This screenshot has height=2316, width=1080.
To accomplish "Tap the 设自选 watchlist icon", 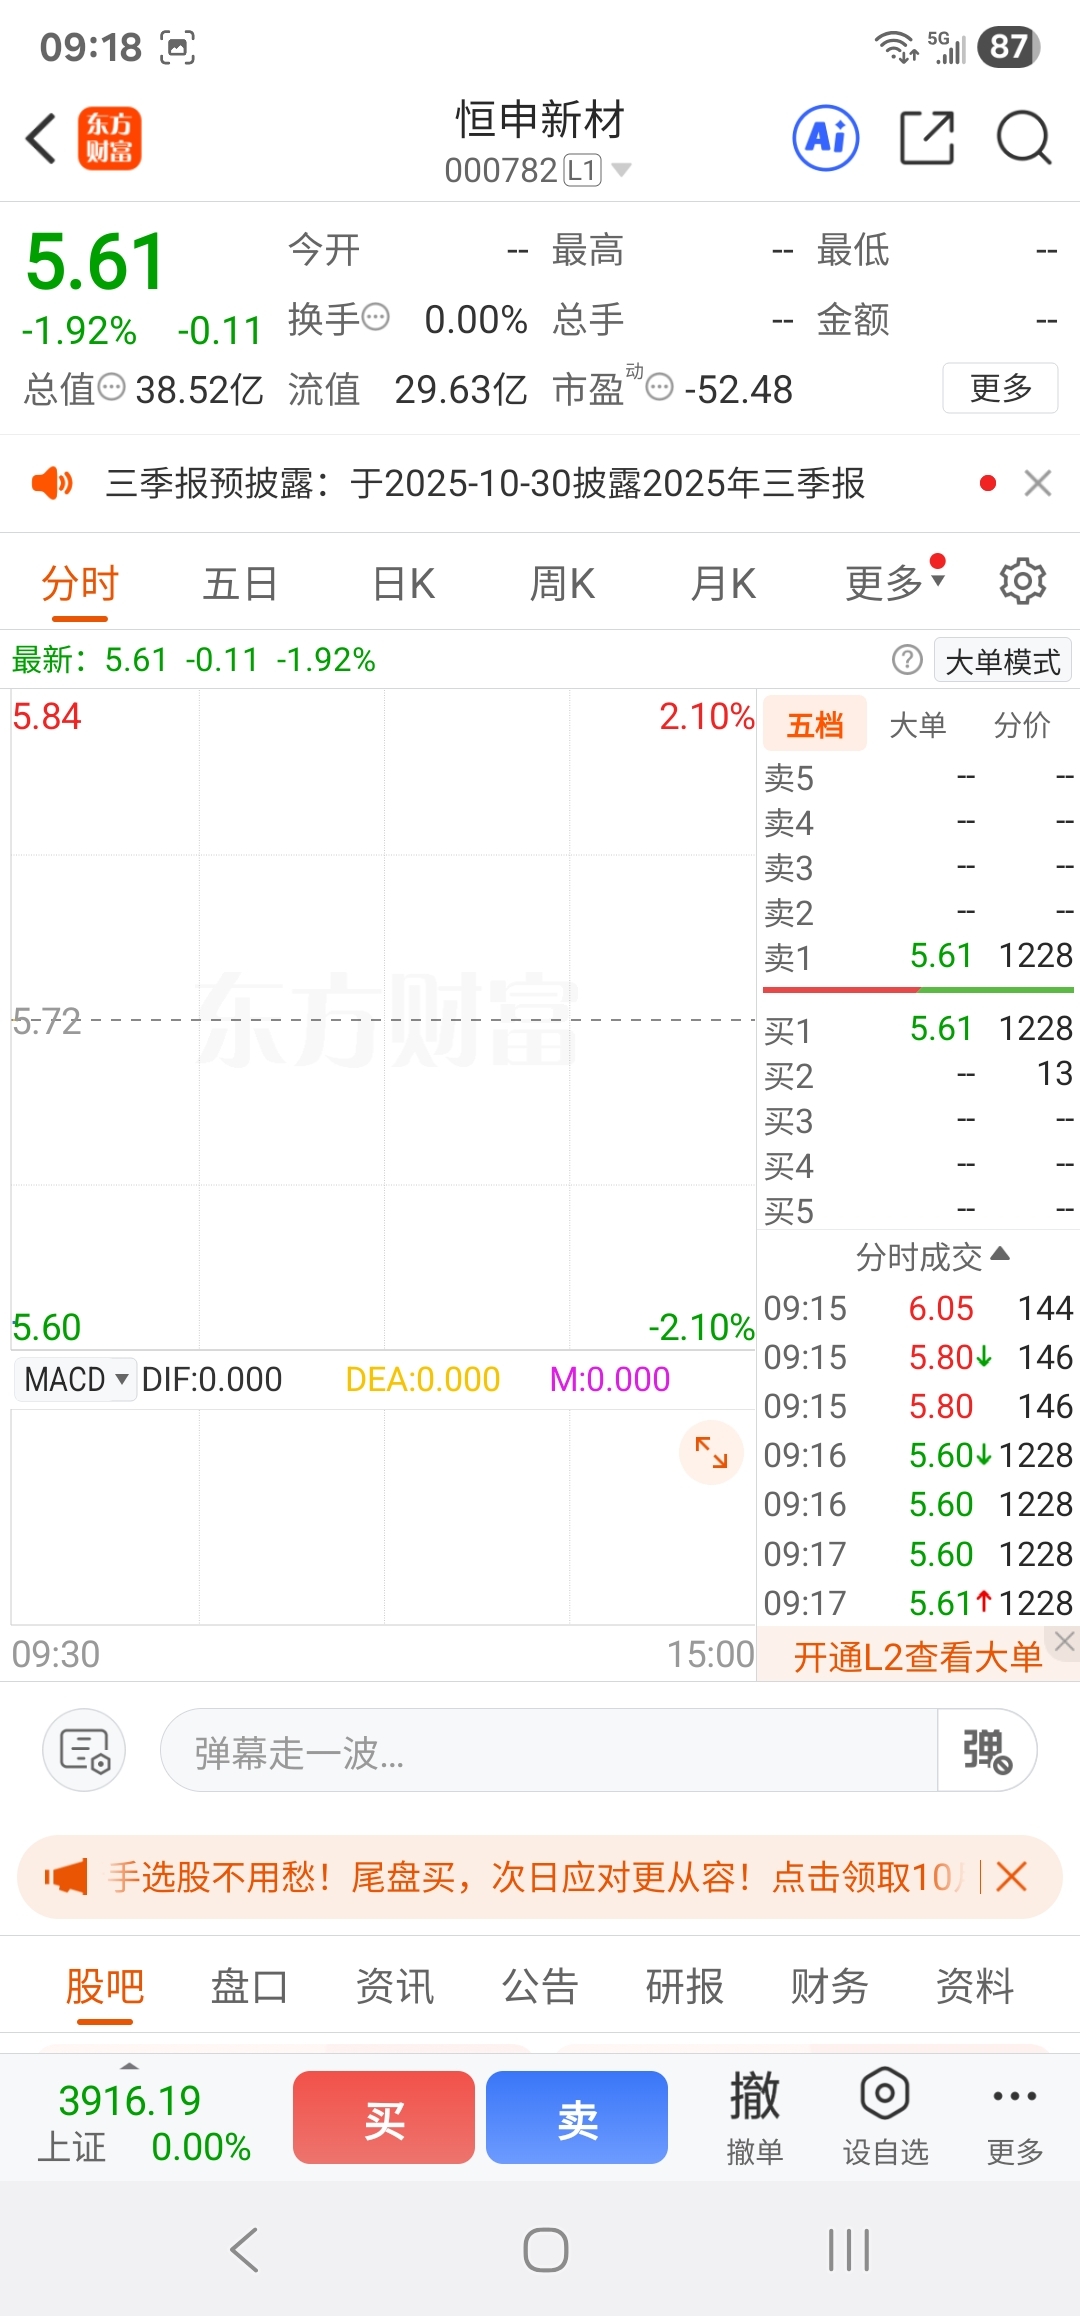I will pyautogui.click(x=885, y=2116).
